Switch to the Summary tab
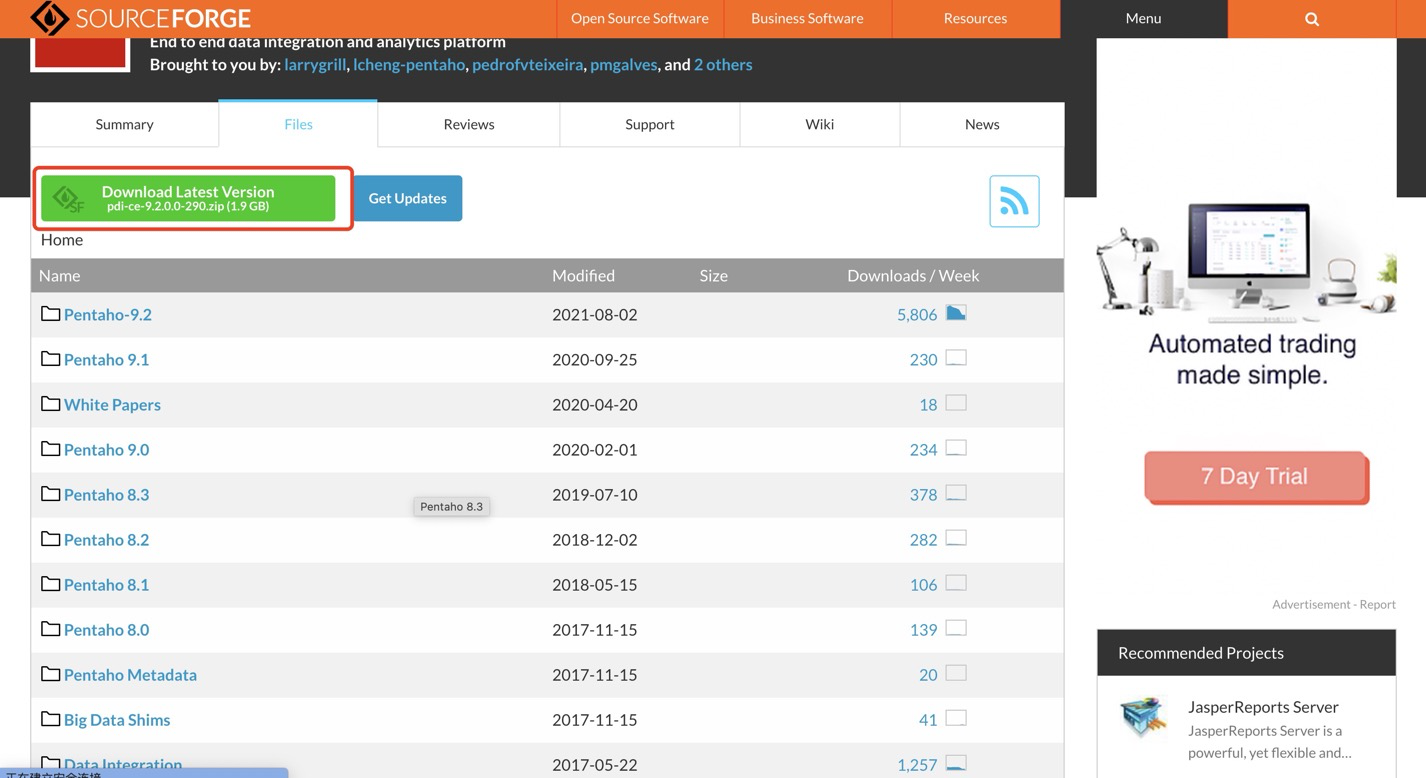Screen dimensions: 1426x778 (124, 124)
